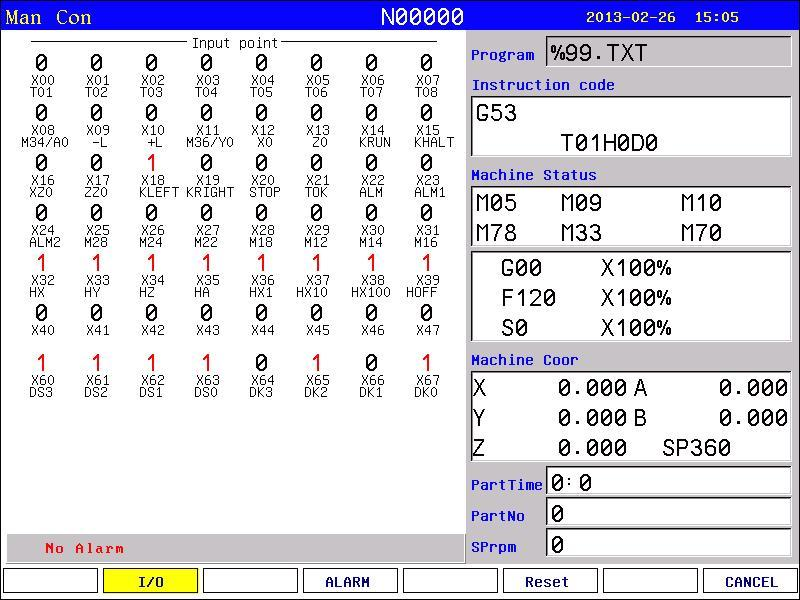Click the No Alarm status bar
The width and height of the screenshot is (800, 600).
(x=236, y=548)
